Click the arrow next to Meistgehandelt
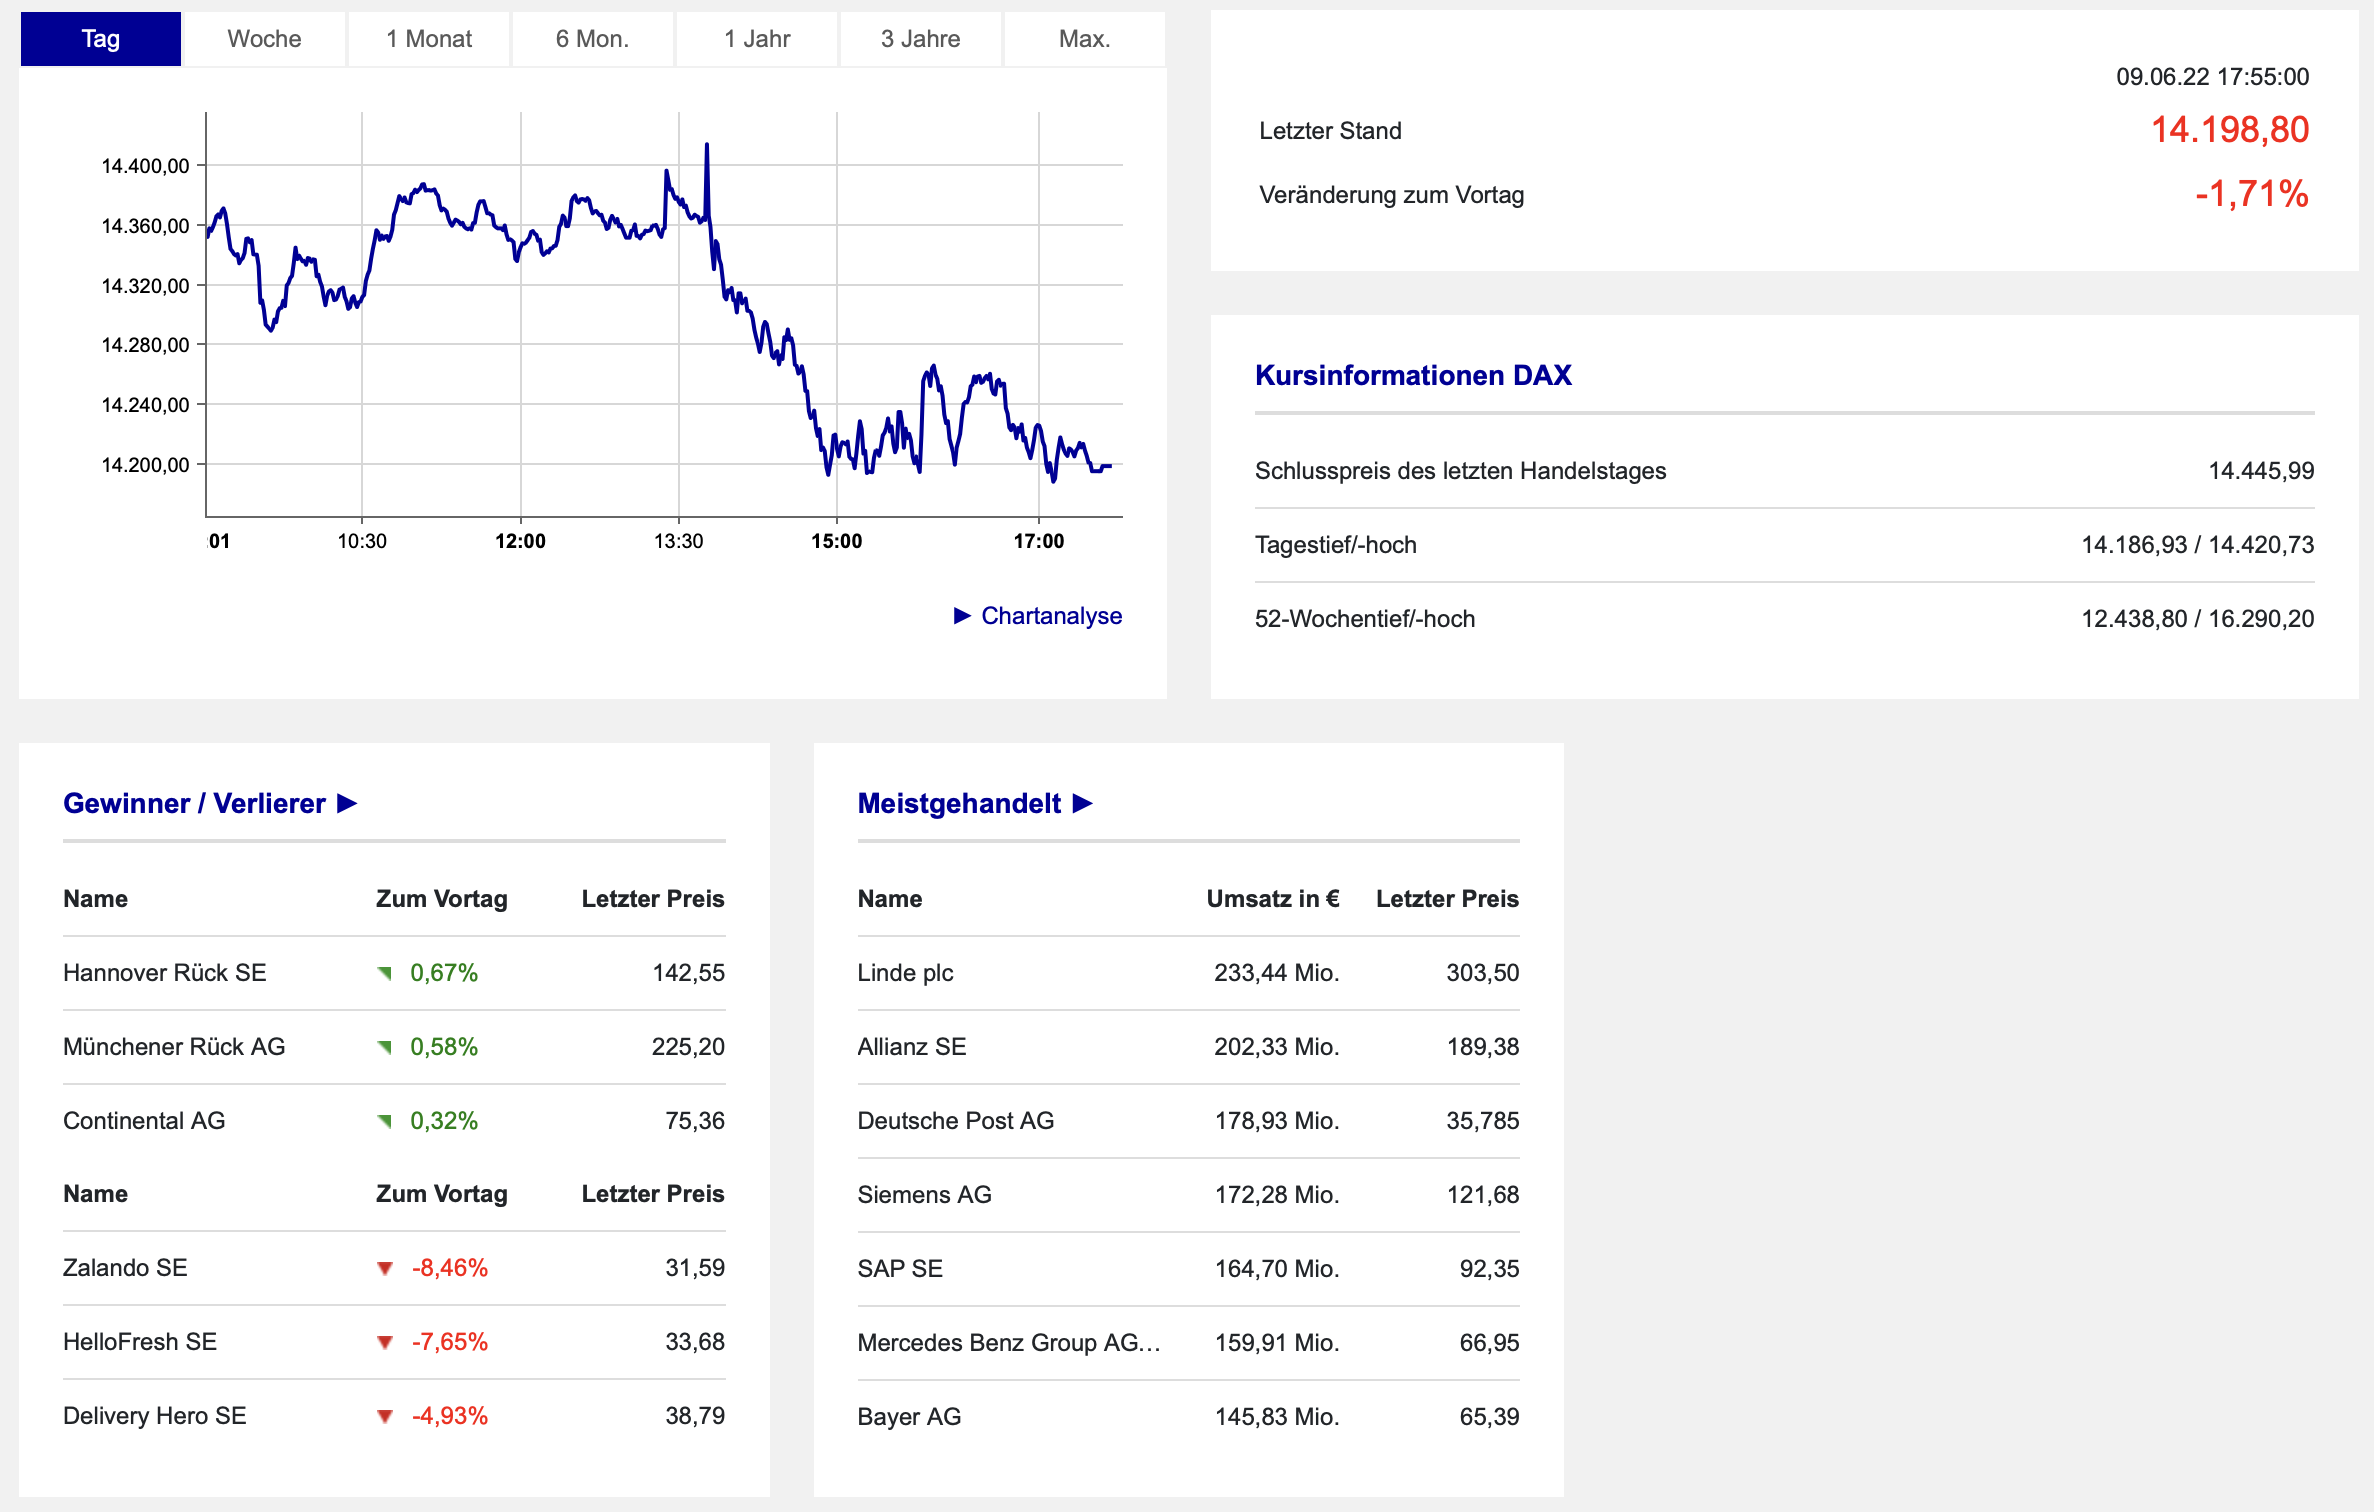The image size is (2374, 1512). click(1082, 804)
